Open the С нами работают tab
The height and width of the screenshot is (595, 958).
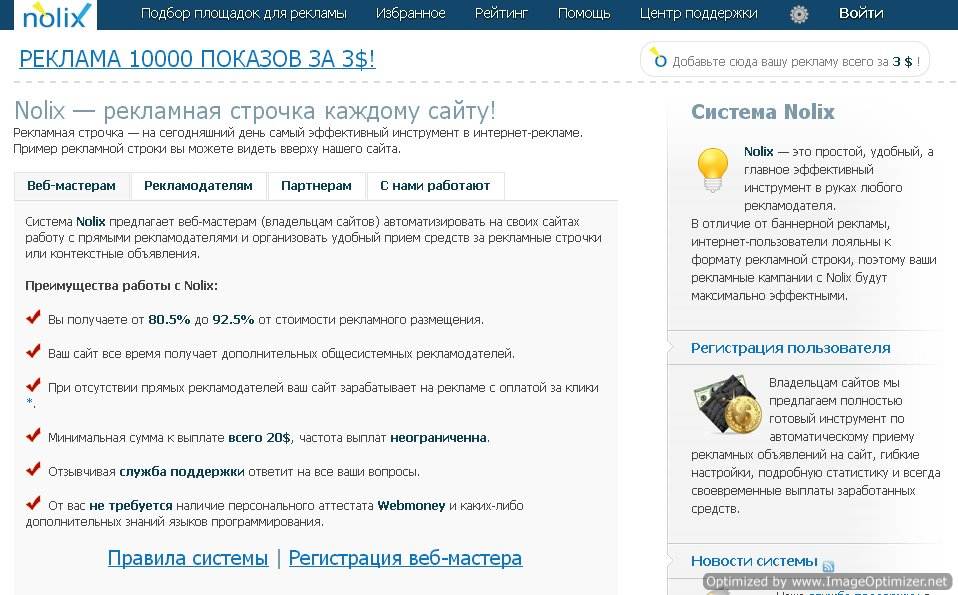[435, 186]
